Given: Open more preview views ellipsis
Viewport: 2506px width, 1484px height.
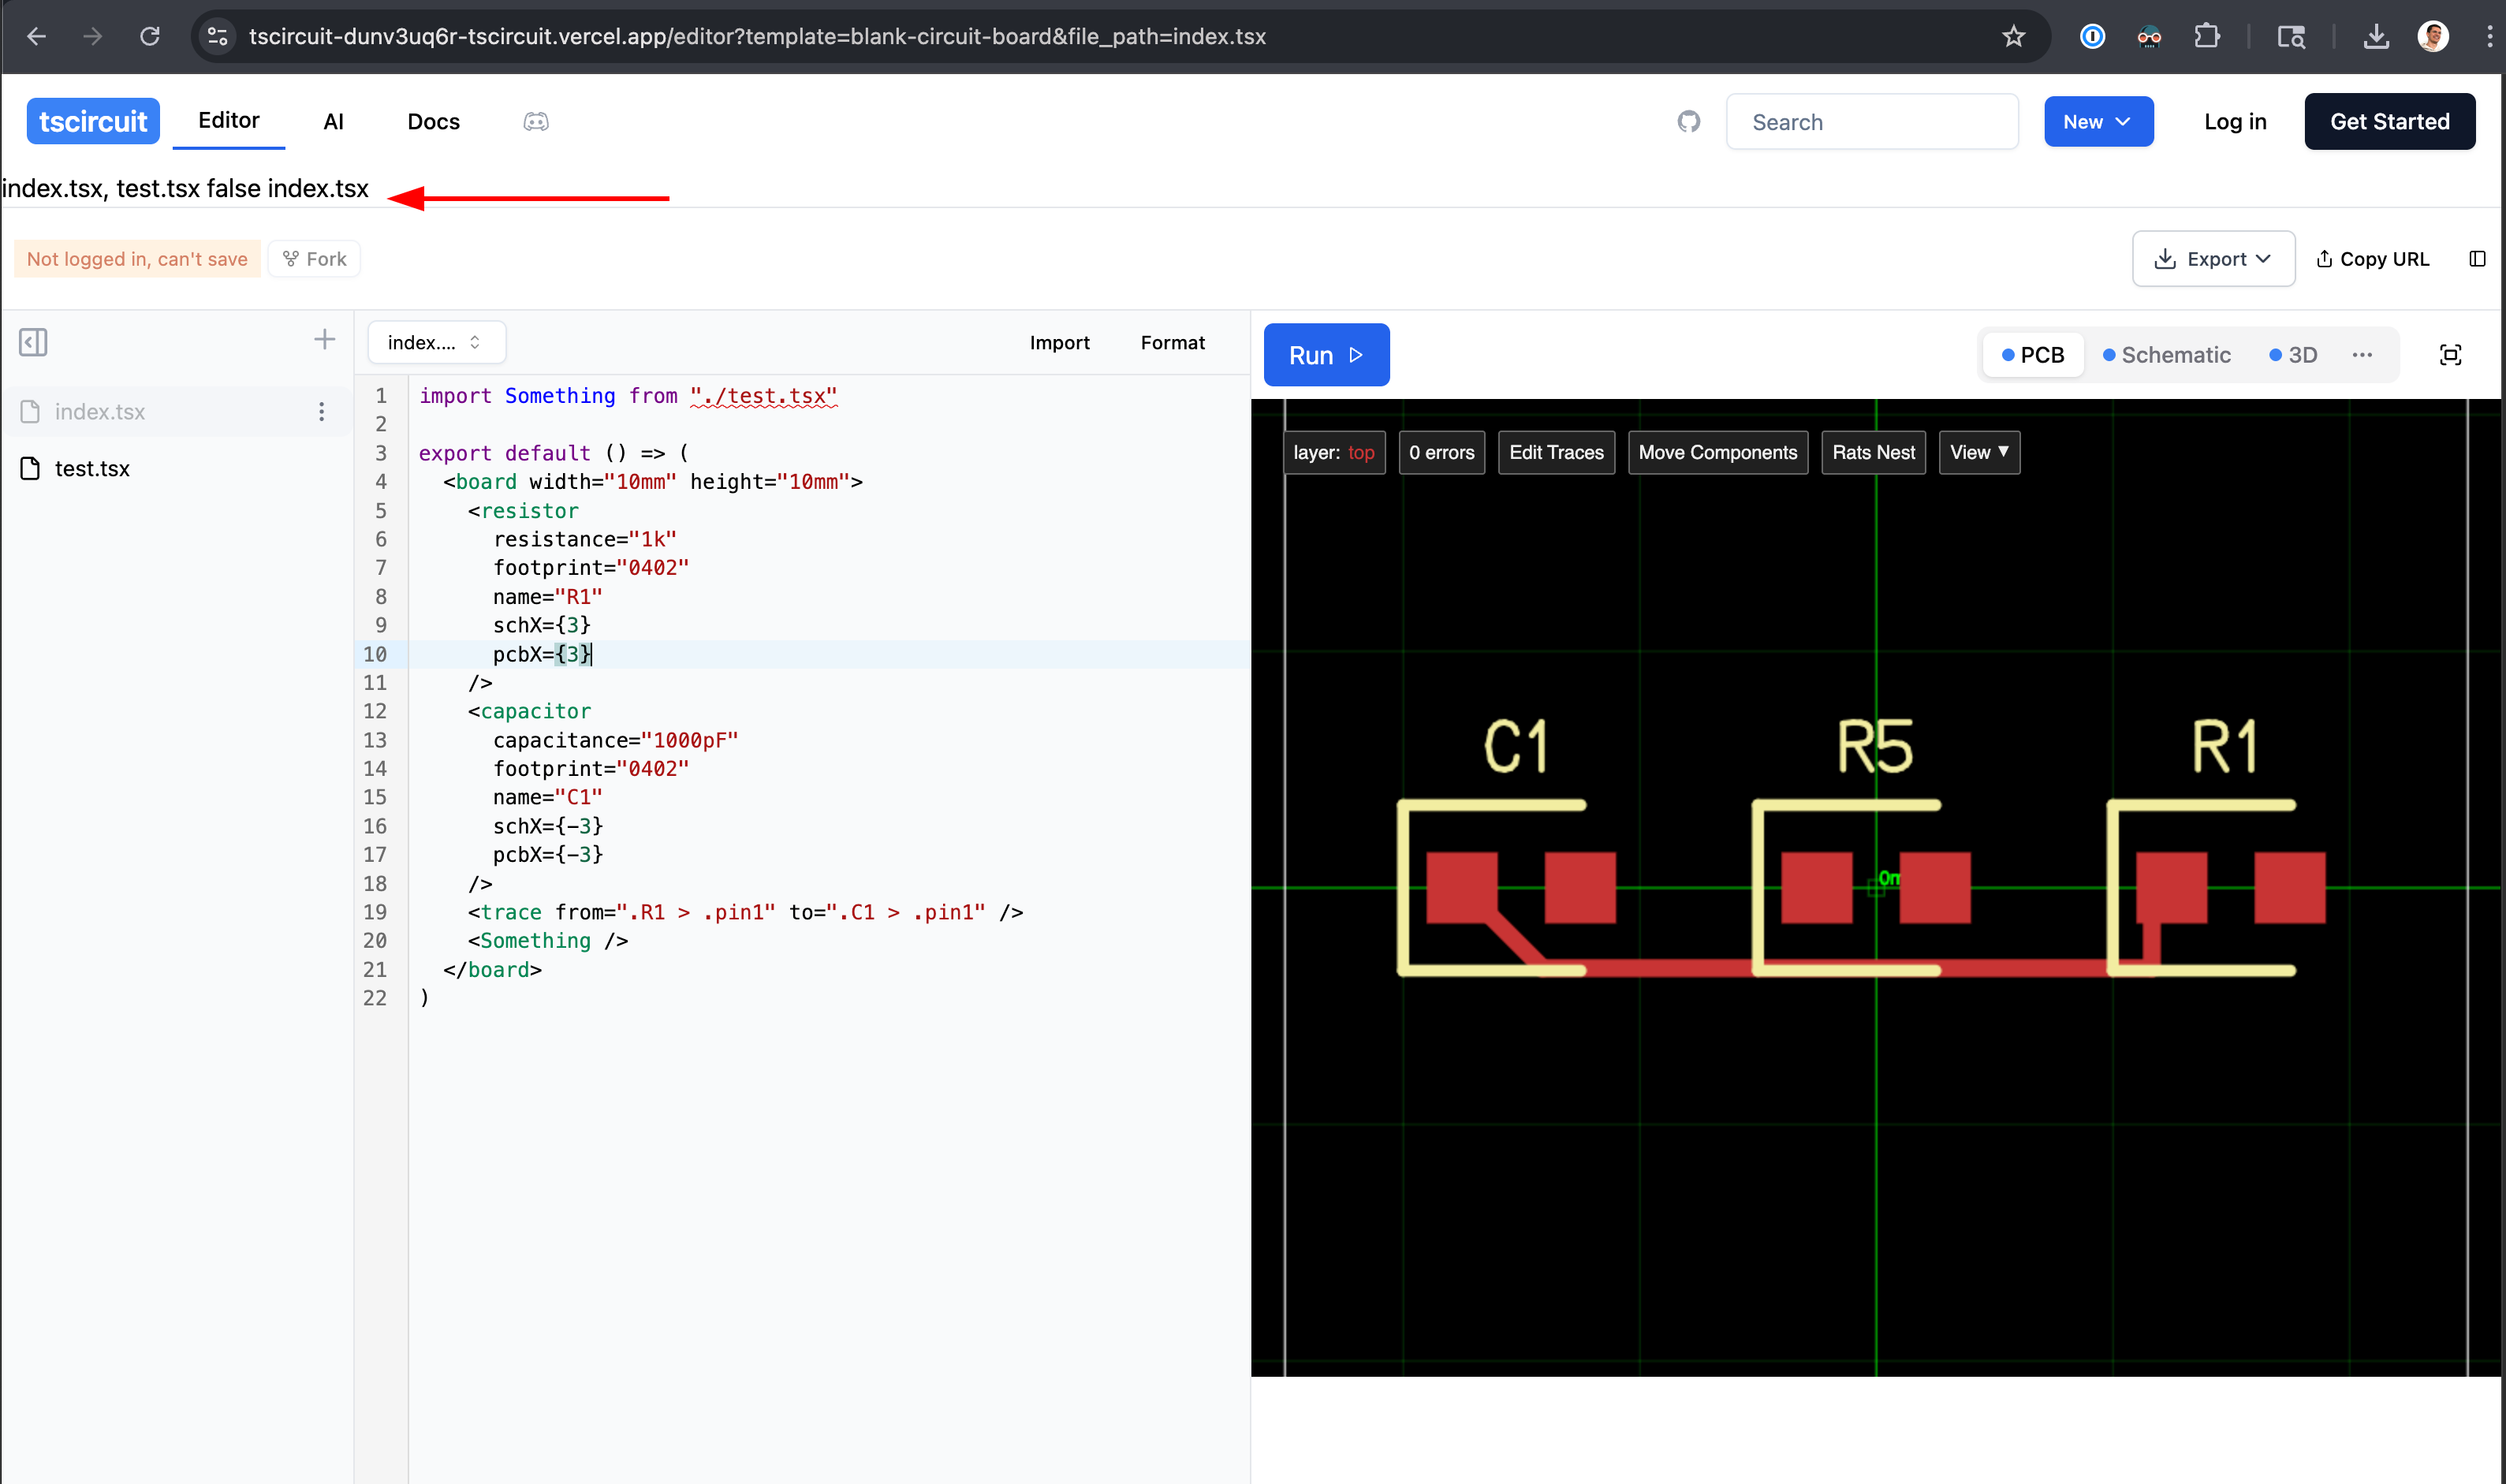Looking at the screenshot, I should pos(2362,355).
